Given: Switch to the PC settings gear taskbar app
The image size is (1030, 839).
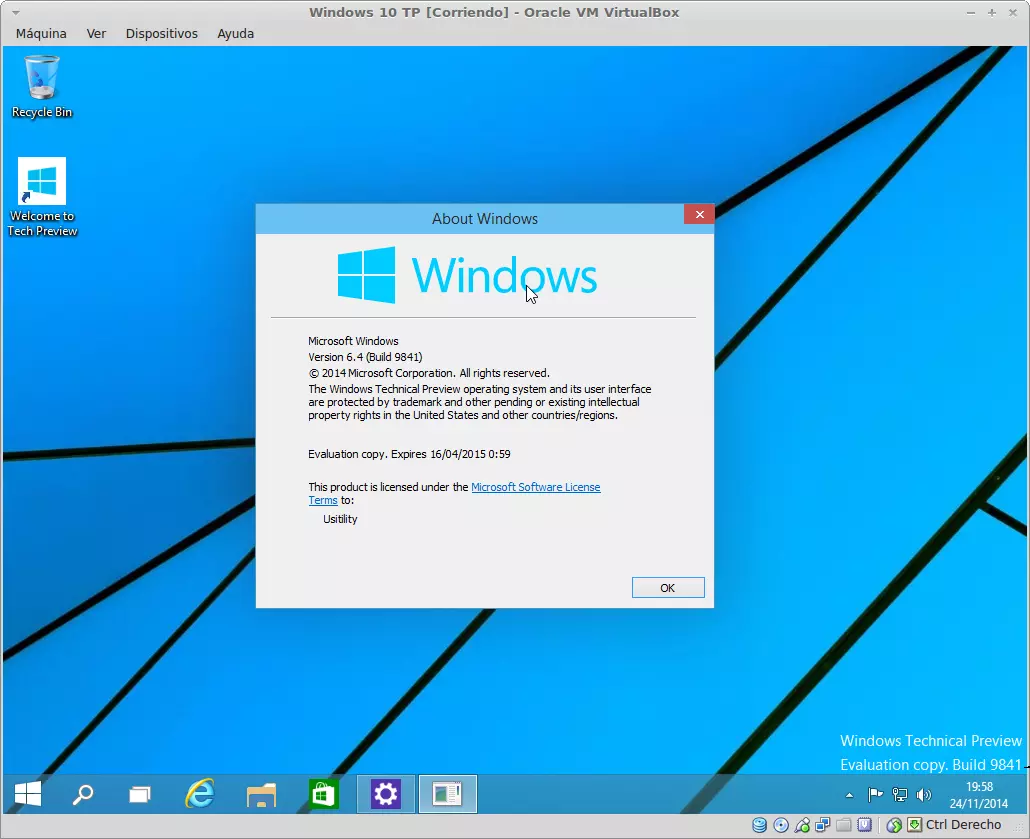Looking at the screenshot, I should pyautogui.click(x=386, y=794).
